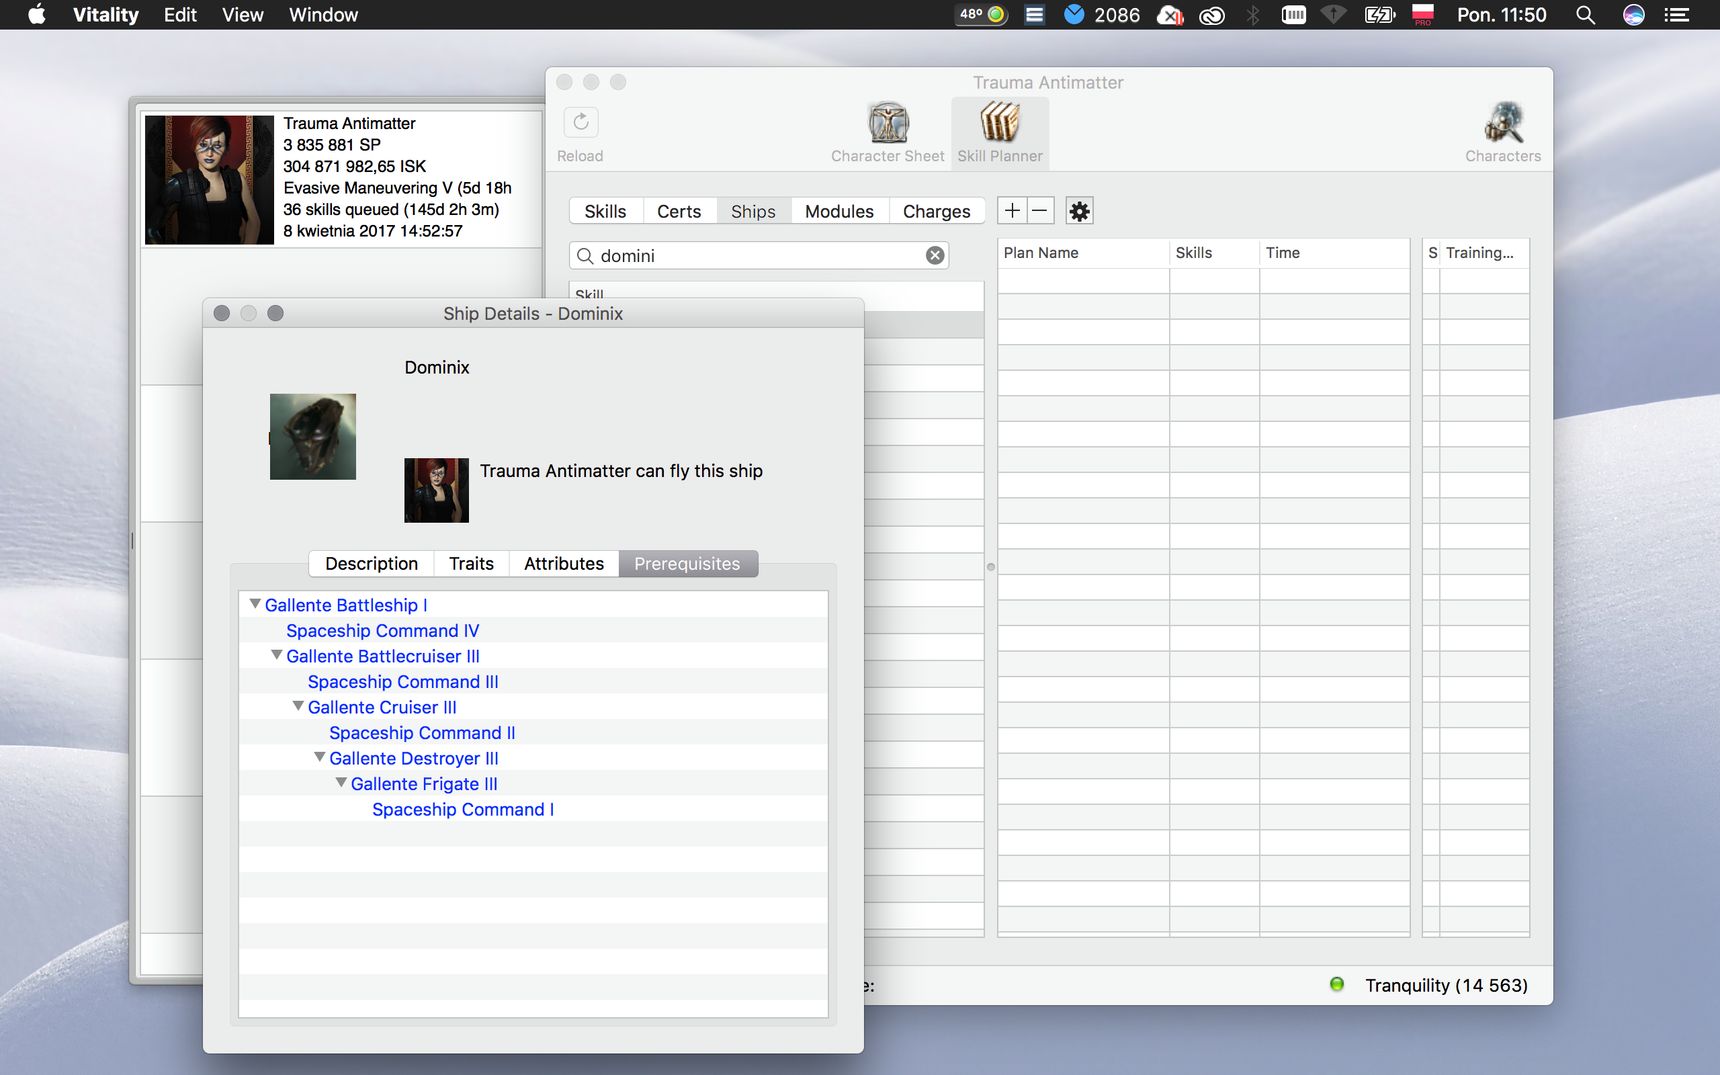Image resolution: width=1720 pixels, height=1075 pixels.
Task: Click the 304 871 982,65 ISK balance text
Action: click(355, 166)
